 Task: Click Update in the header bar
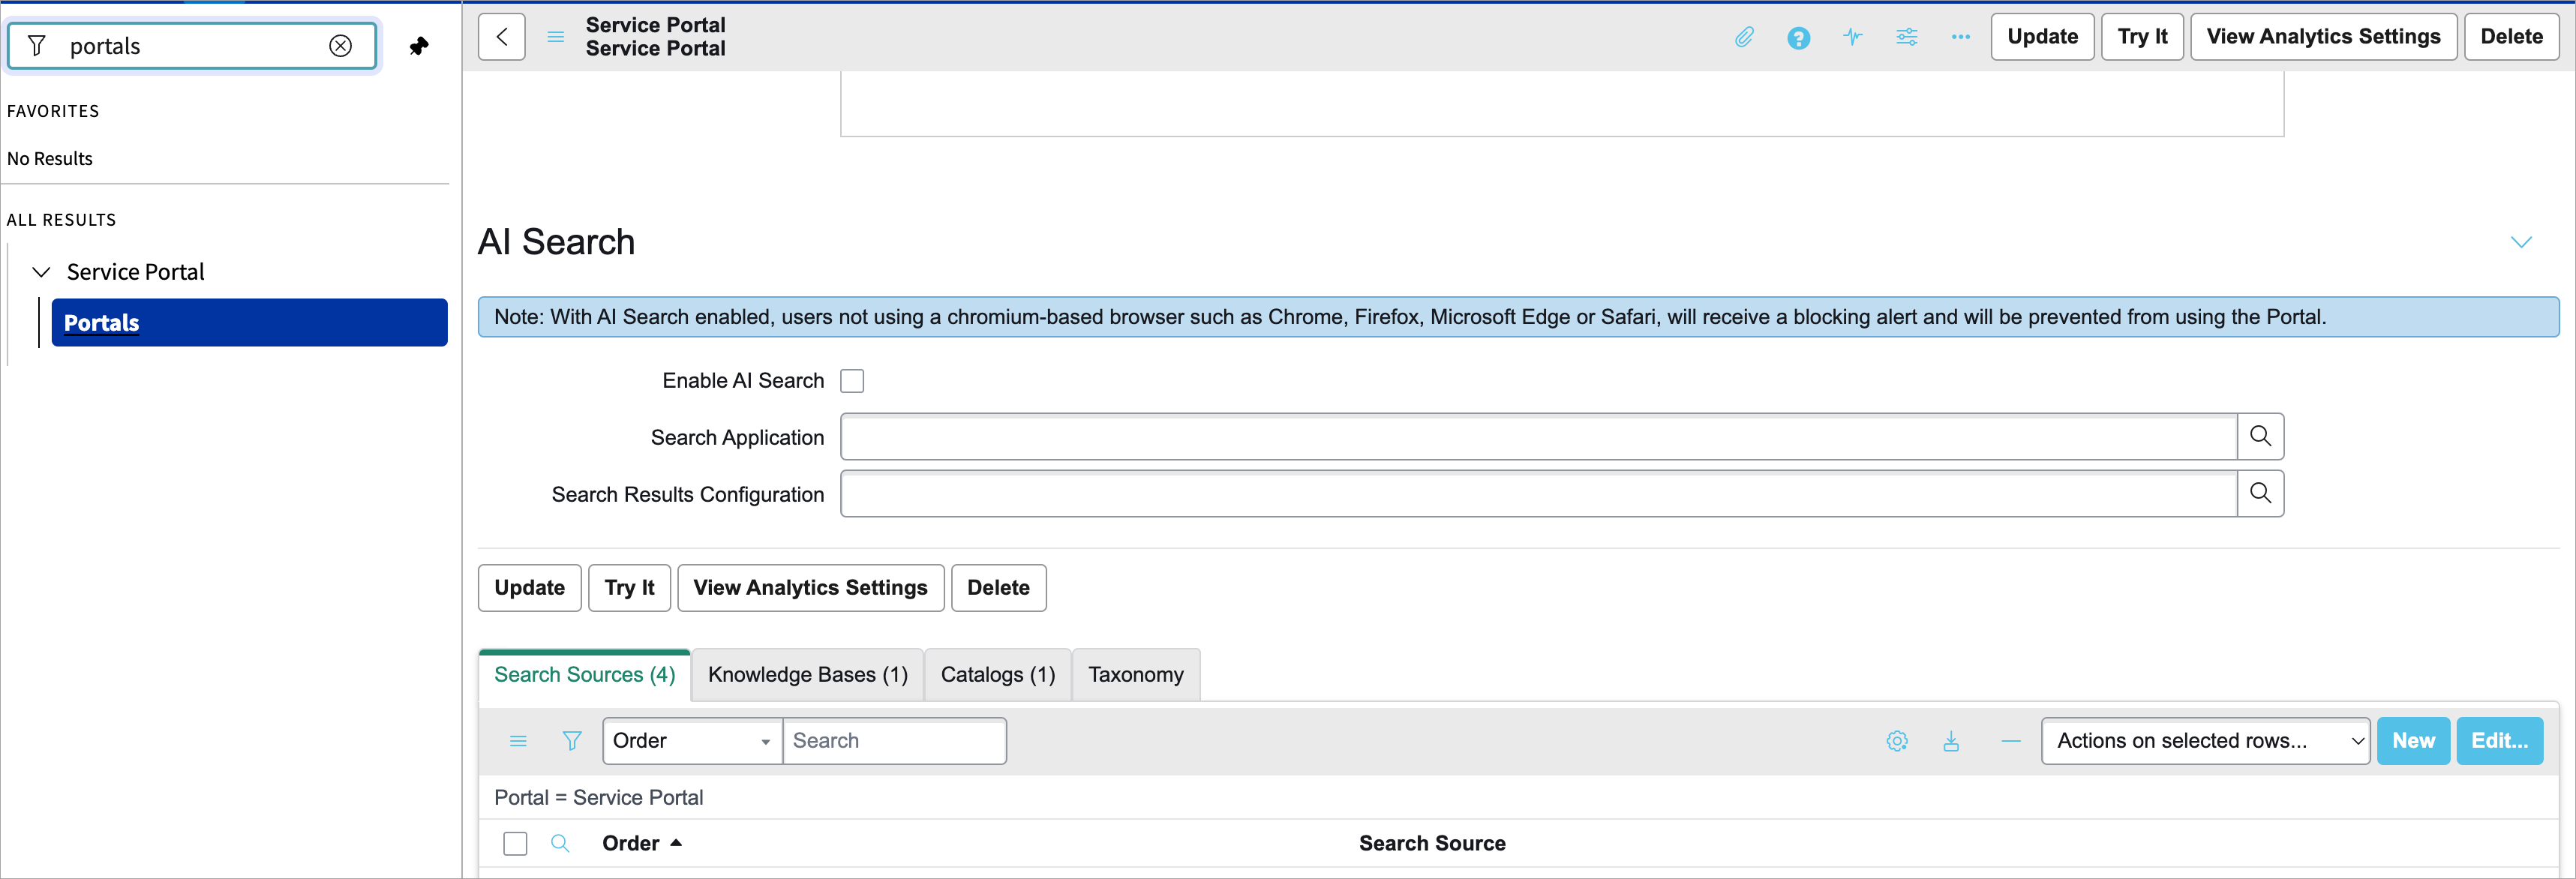click(2042, 37)
